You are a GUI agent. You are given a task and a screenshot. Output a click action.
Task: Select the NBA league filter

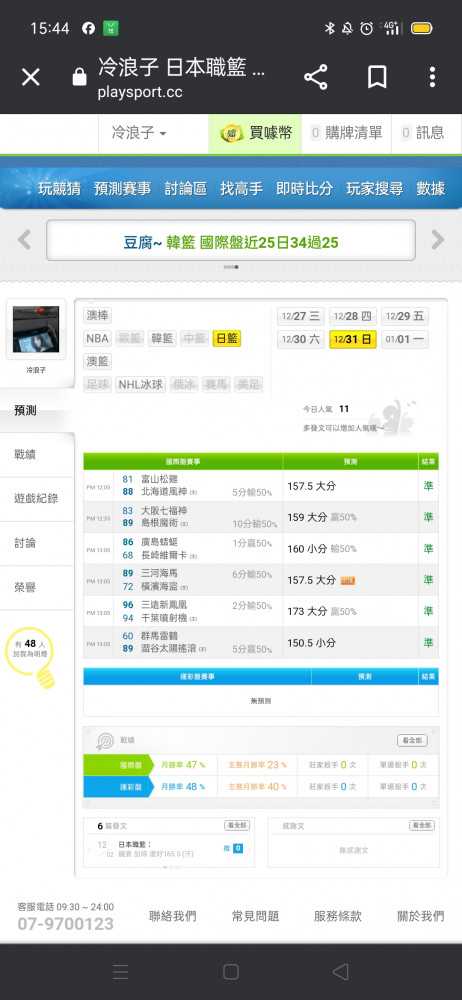[98, 338]
